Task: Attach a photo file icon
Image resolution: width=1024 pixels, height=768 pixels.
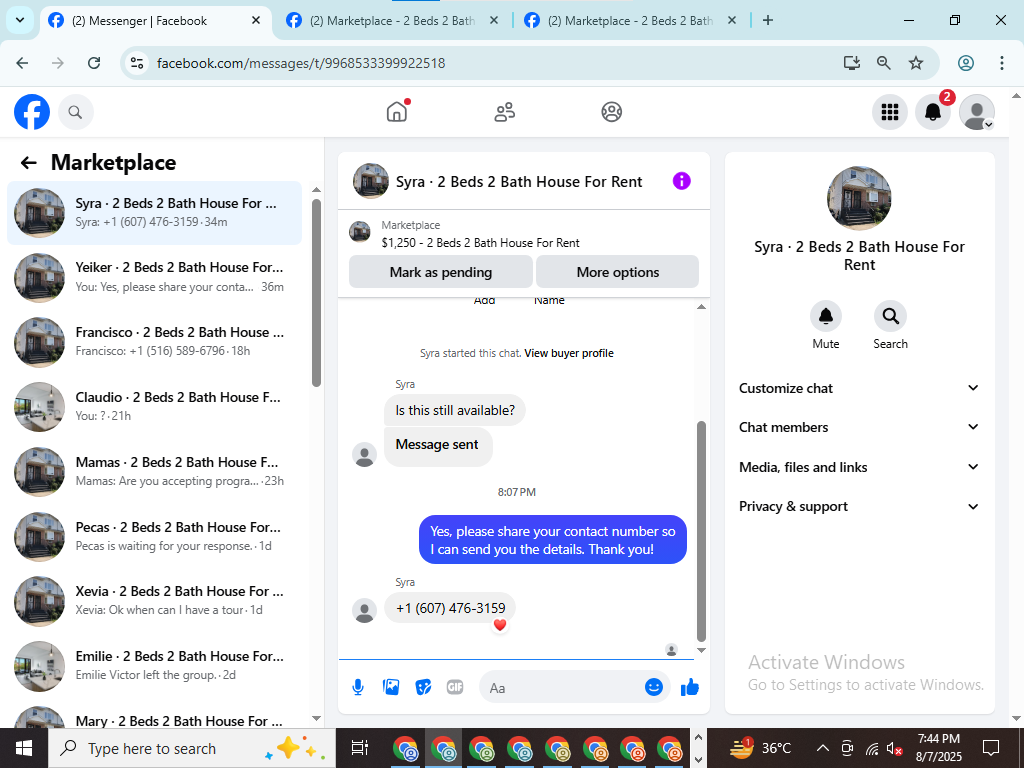Action: (x=391, y=687)
